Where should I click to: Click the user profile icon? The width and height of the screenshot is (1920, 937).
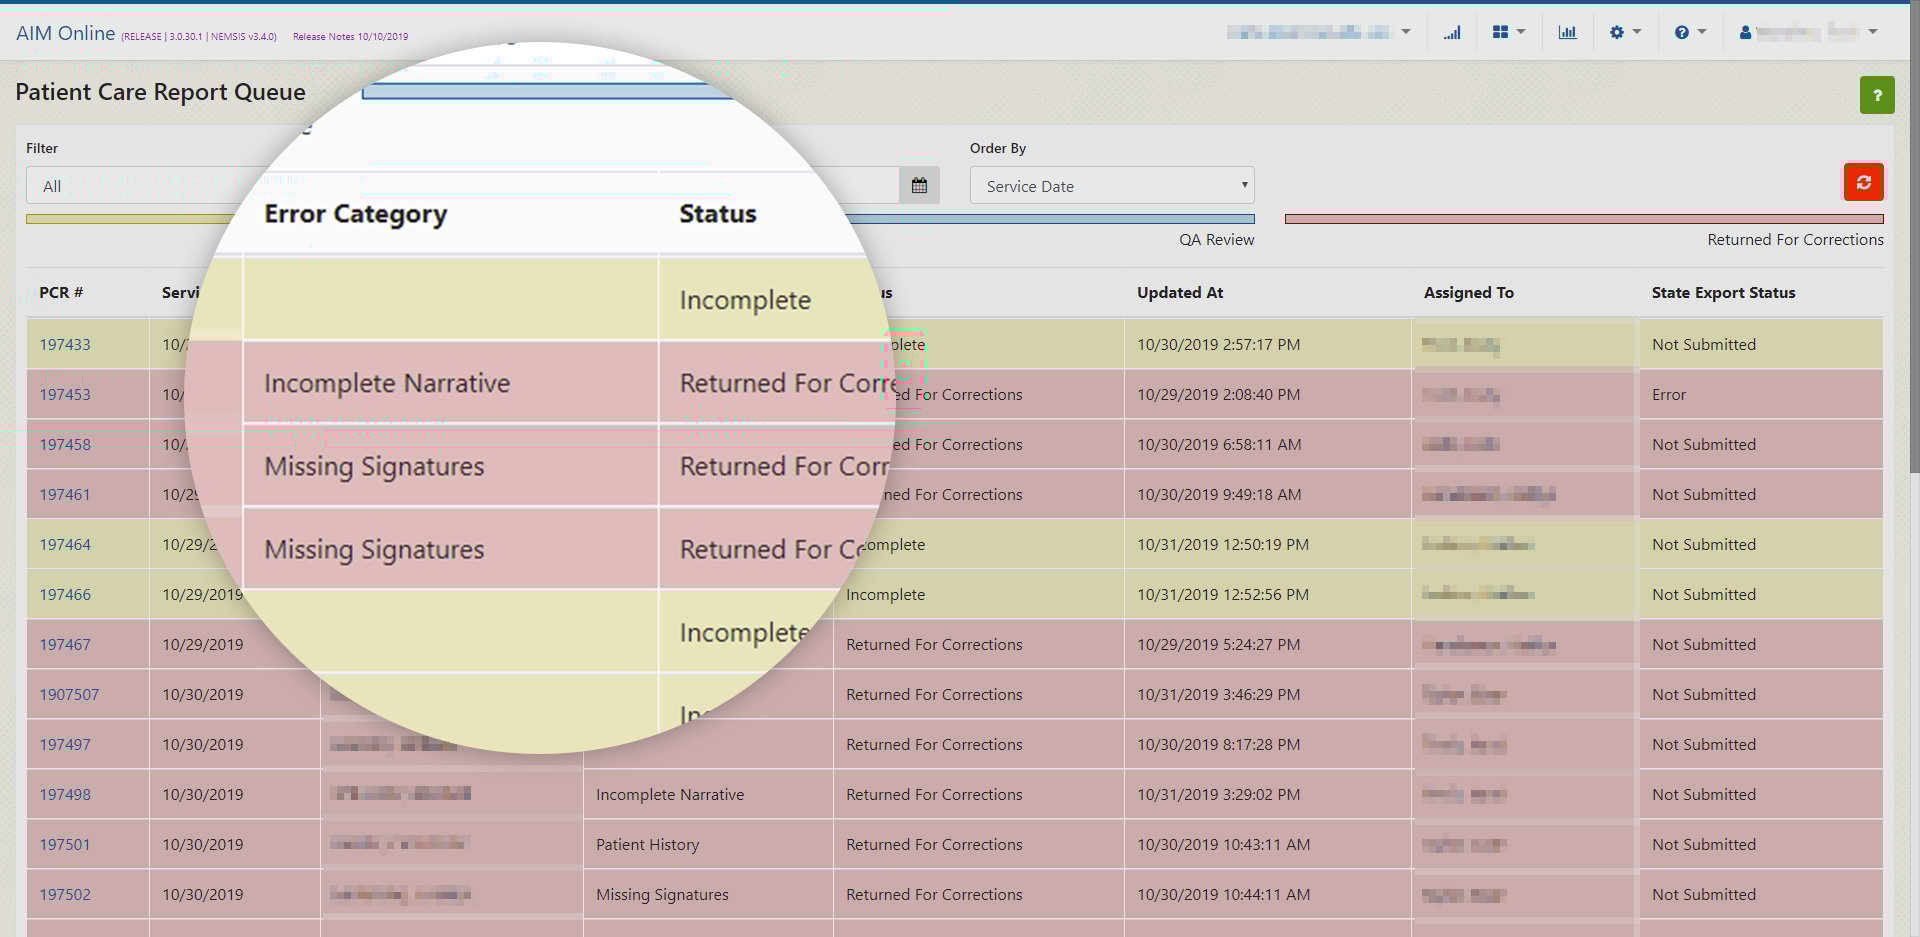1746,31
